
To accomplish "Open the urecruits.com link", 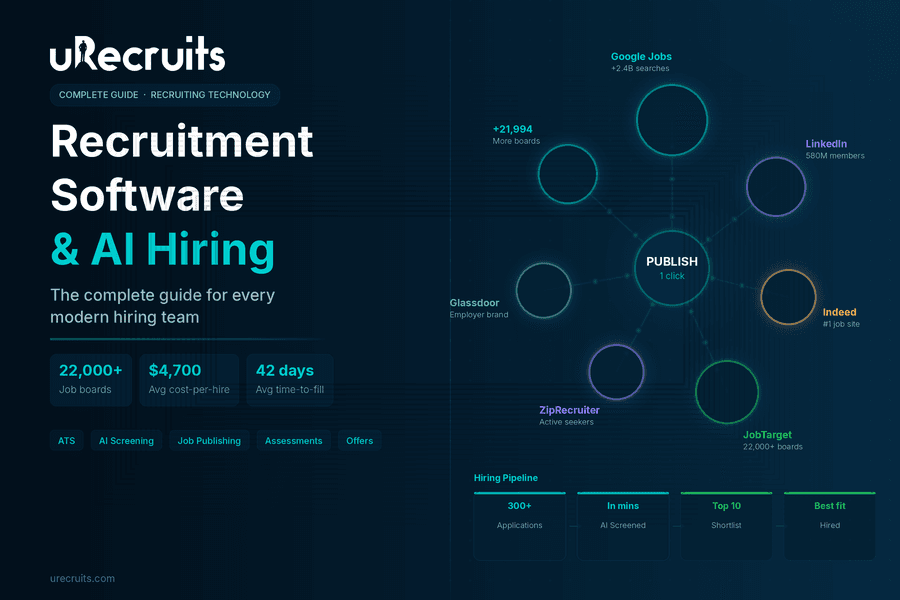I will click(x=82, y=578).
